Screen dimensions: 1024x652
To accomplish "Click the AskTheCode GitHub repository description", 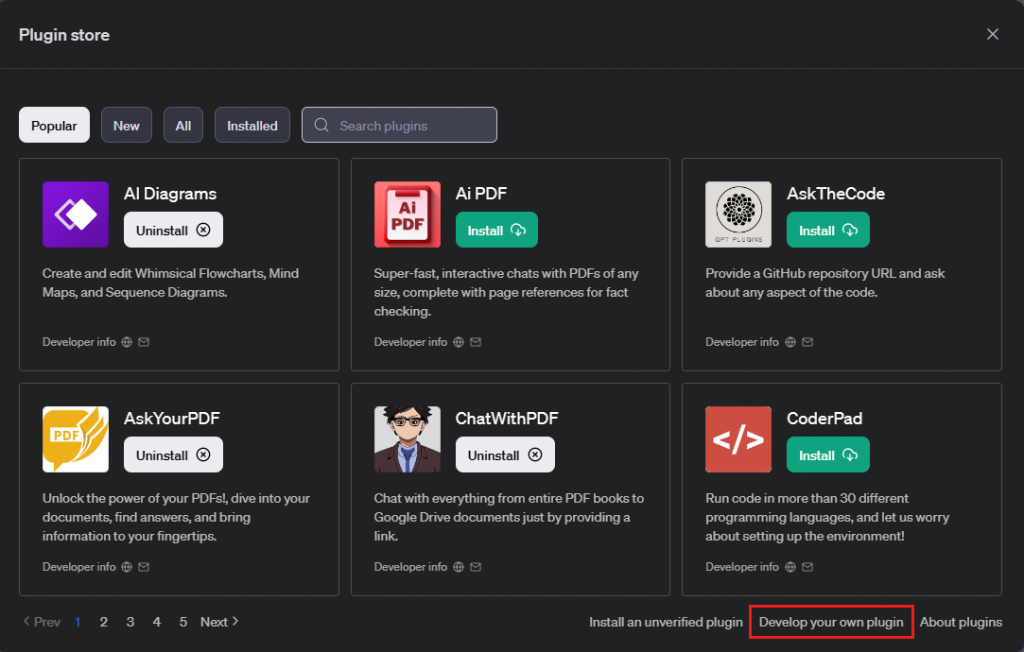I will point(825,283).
